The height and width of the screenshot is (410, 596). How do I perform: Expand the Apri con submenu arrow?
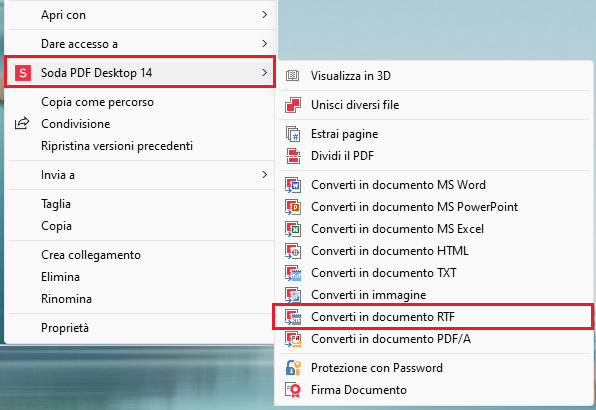265,15
